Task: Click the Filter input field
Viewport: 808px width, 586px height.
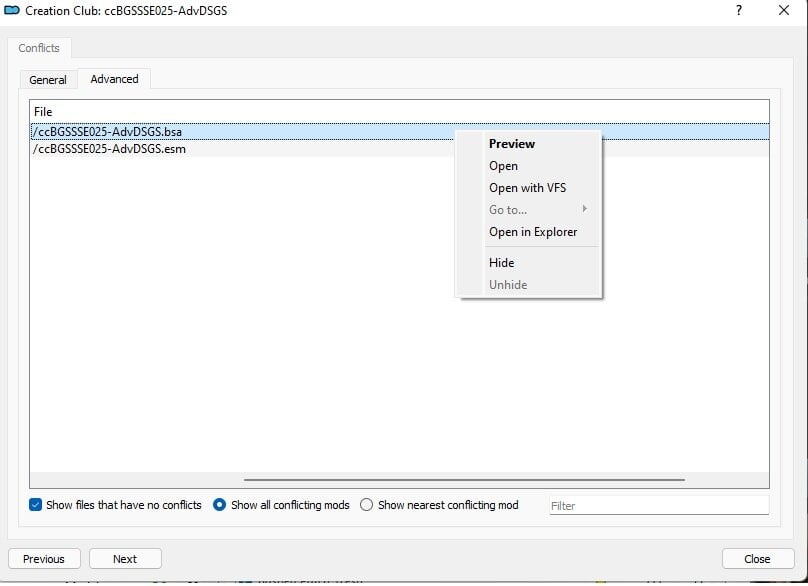Action: [659, 506]
